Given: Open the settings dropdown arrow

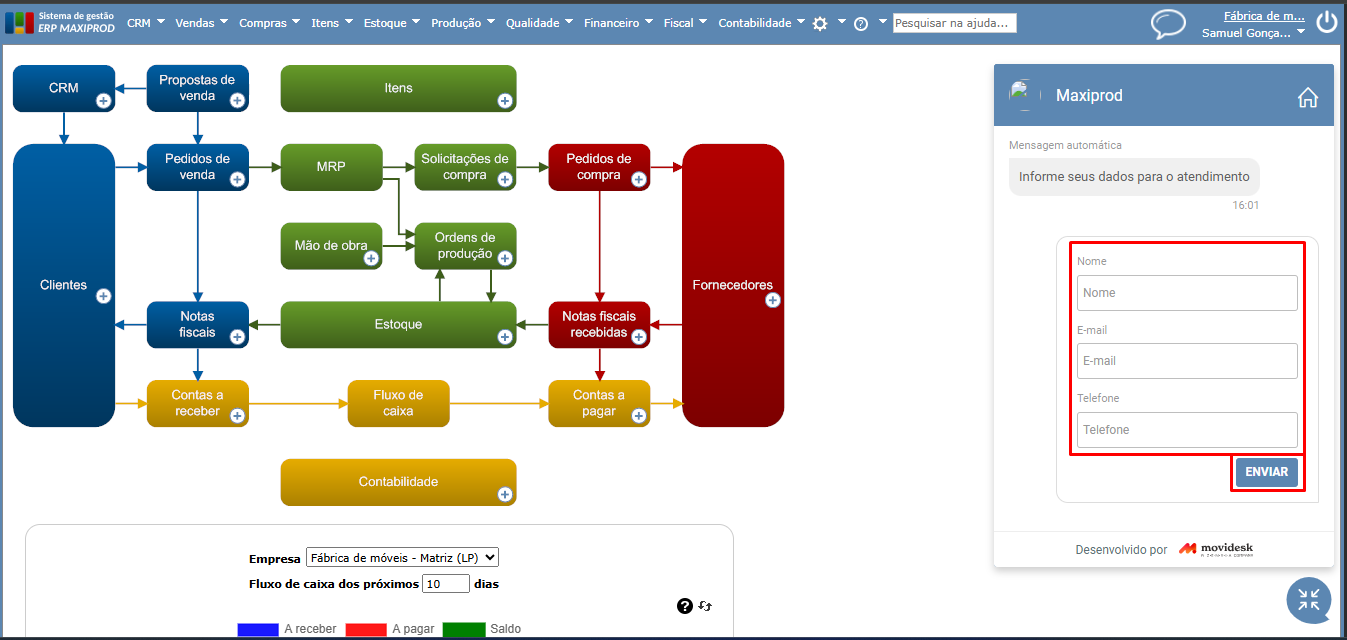Looking at the screenshot, I should pyautogui.click(x=841, y=21).
